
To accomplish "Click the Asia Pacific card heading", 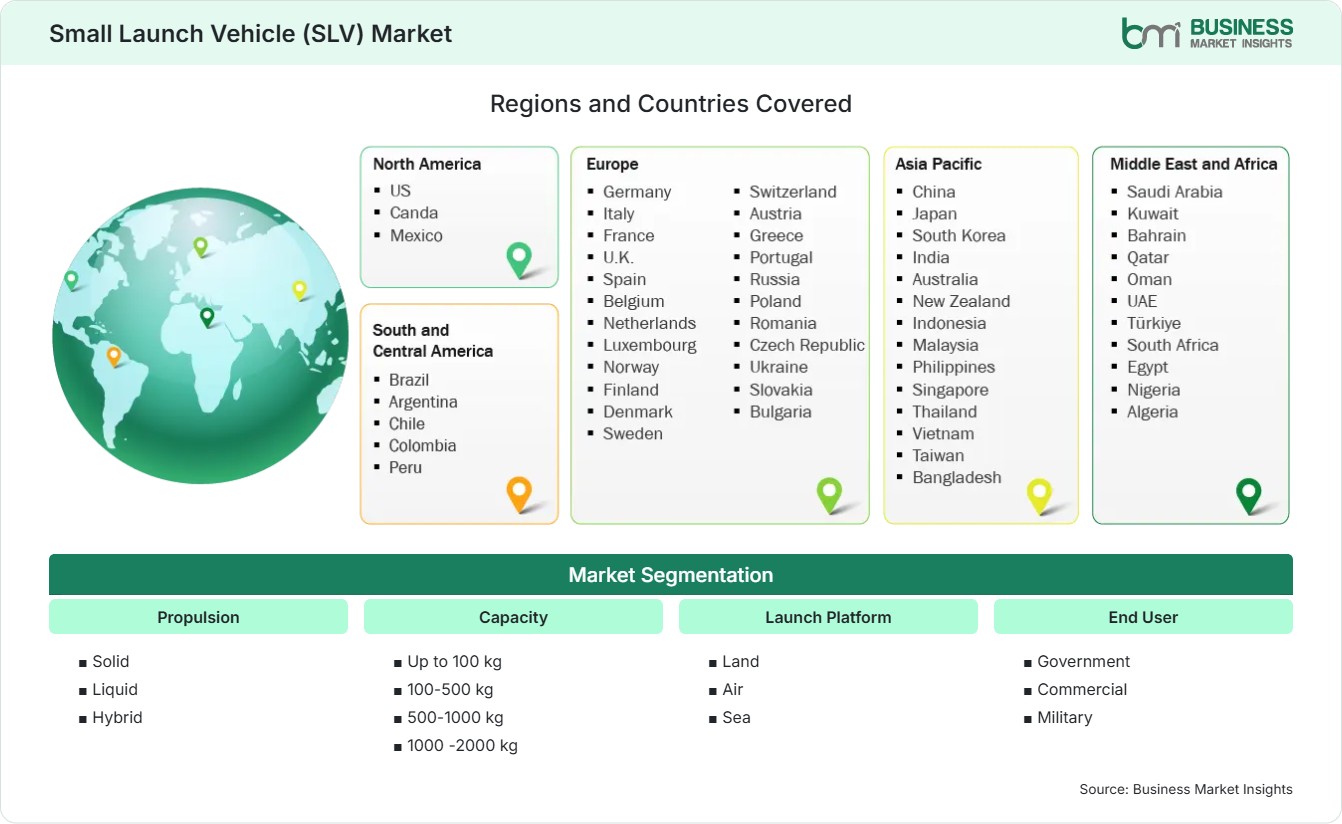I will pyautogui.click(x=939, y=164).
